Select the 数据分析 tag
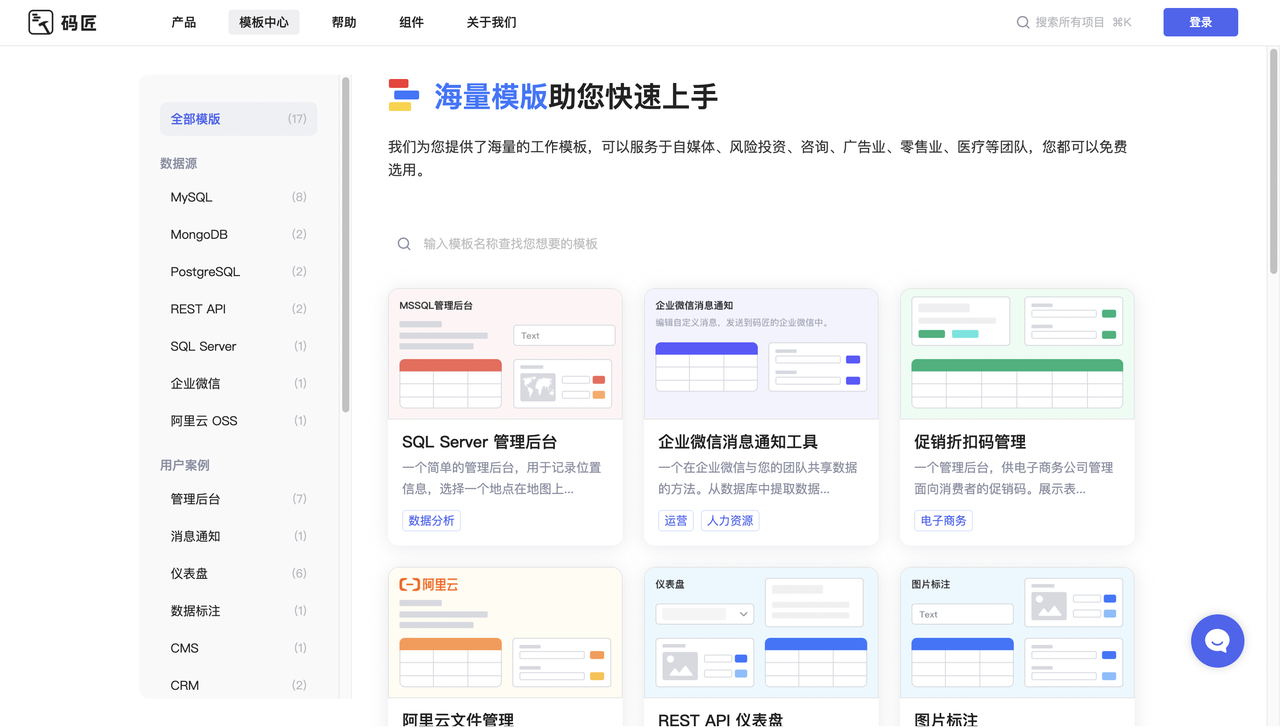1280x728 pixels. pos(431,520)
